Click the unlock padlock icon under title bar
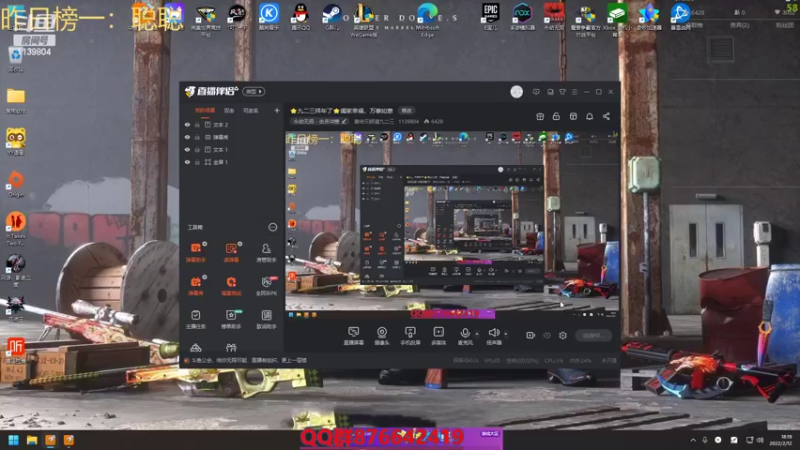 click(556, 116)
